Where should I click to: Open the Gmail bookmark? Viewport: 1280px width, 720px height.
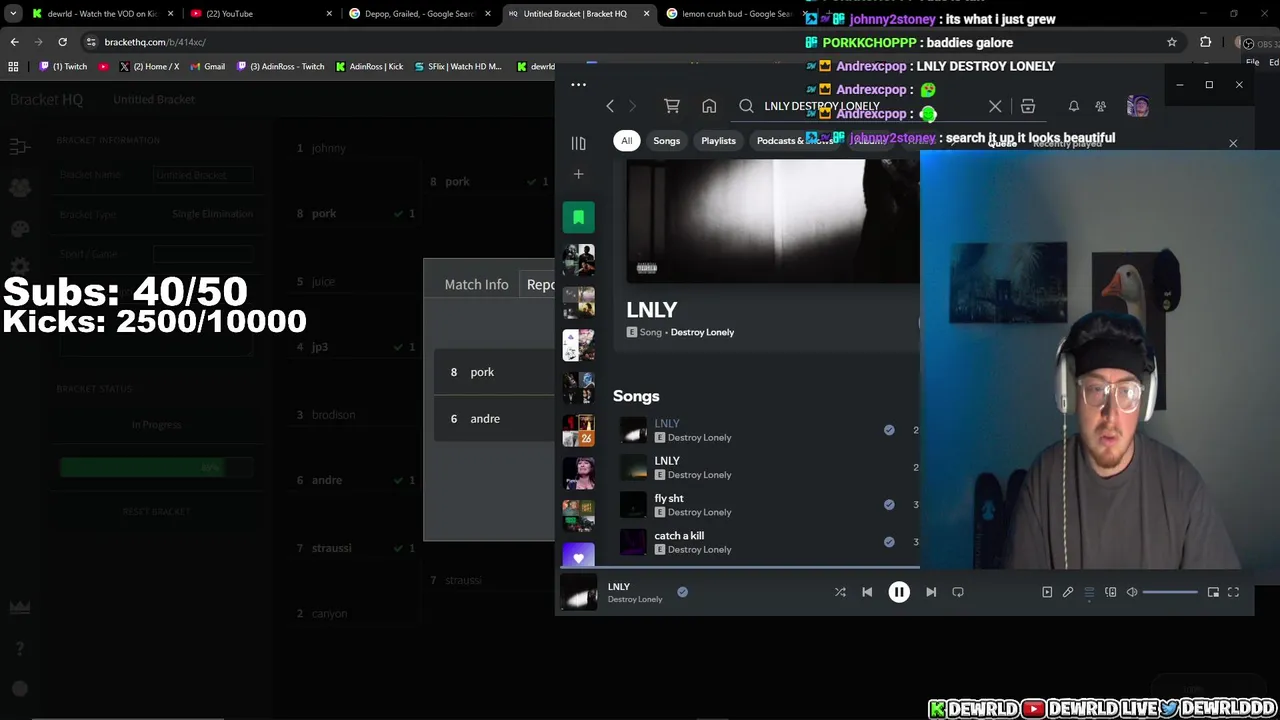tap(208, 67)
